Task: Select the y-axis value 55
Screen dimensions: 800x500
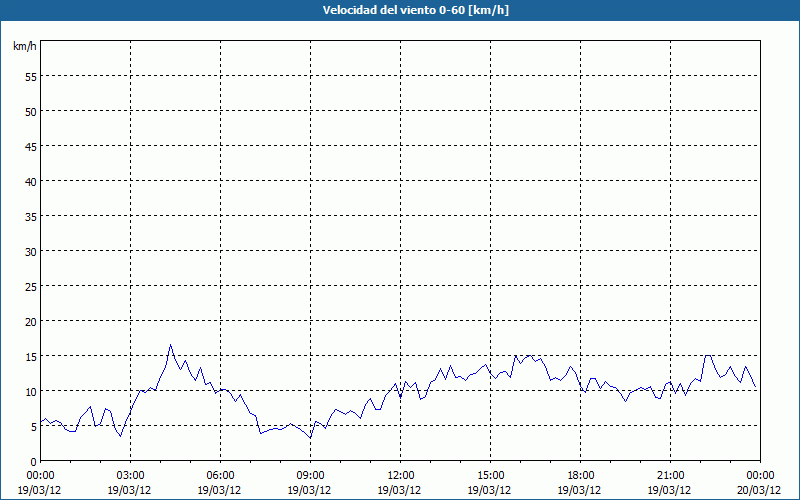Action: point(31,77)
